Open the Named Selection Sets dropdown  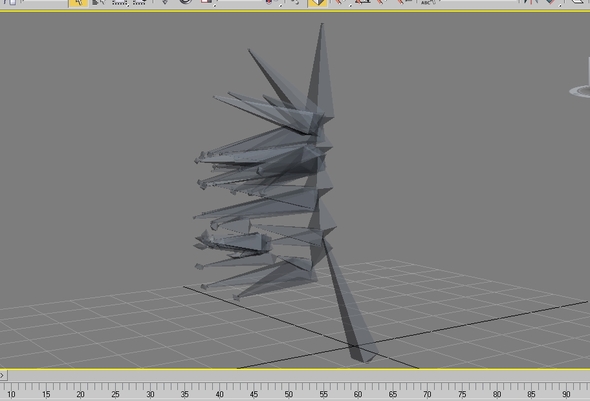(478, 2)
